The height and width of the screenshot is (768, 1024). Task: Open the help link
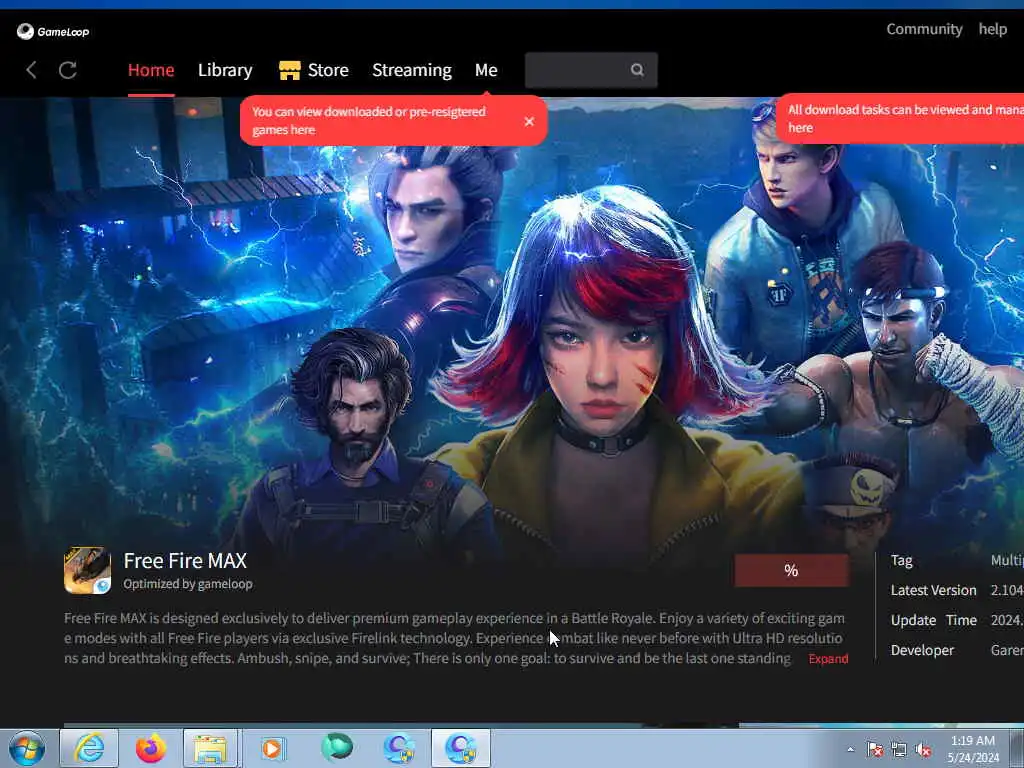click(x=993, y=29)
